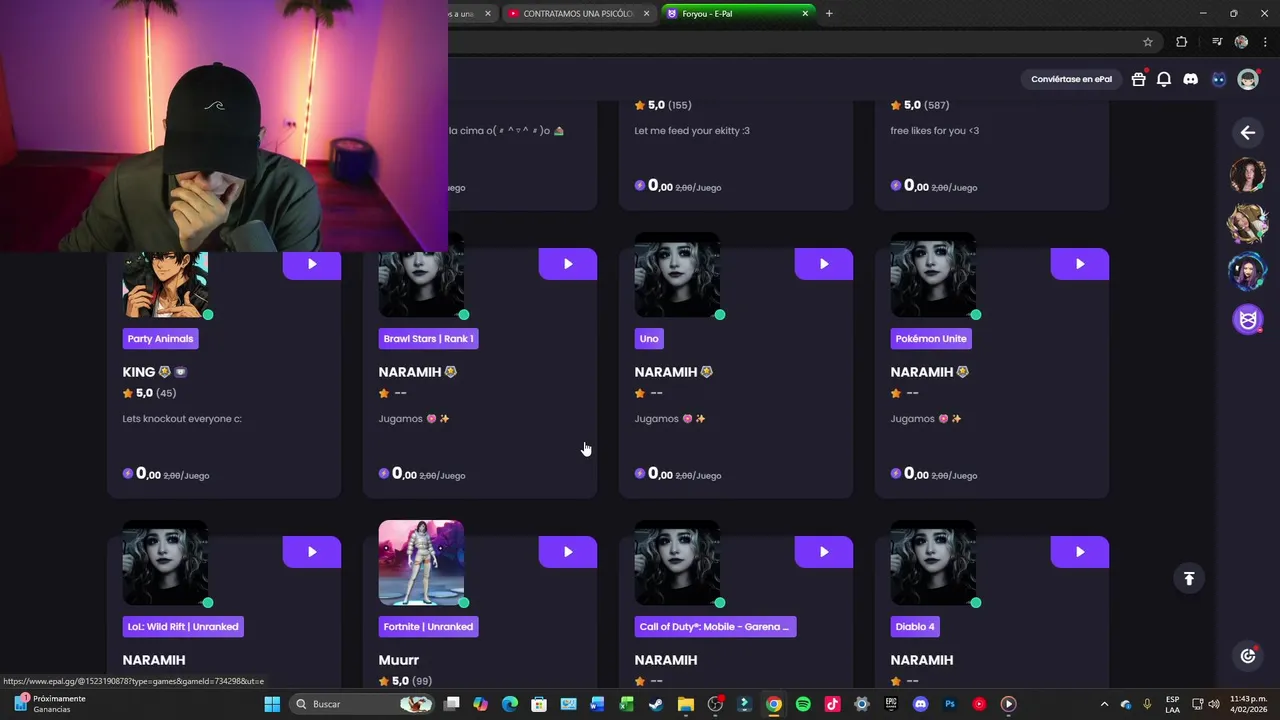Screen dimensions: 1280x720
Task: Open Chrome media controls icon
Action: (x=1217, y=42)
